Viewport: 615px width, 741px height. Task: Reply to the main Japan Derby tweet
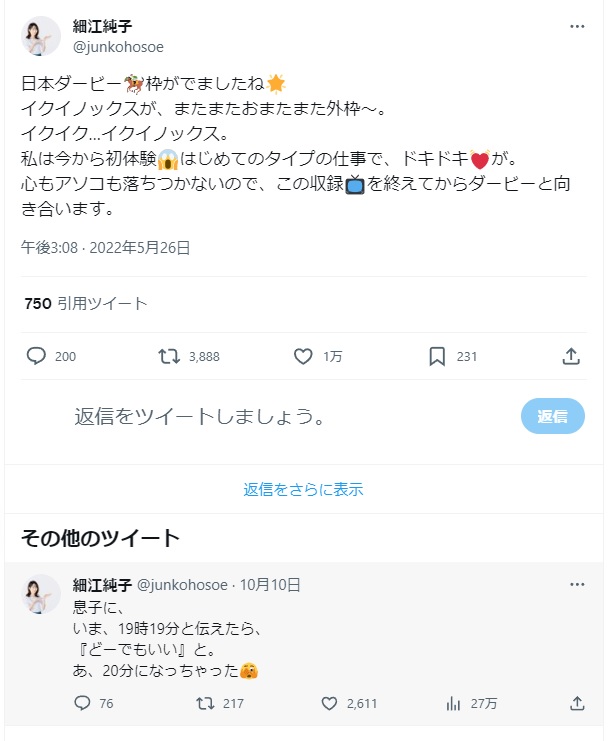37,356
